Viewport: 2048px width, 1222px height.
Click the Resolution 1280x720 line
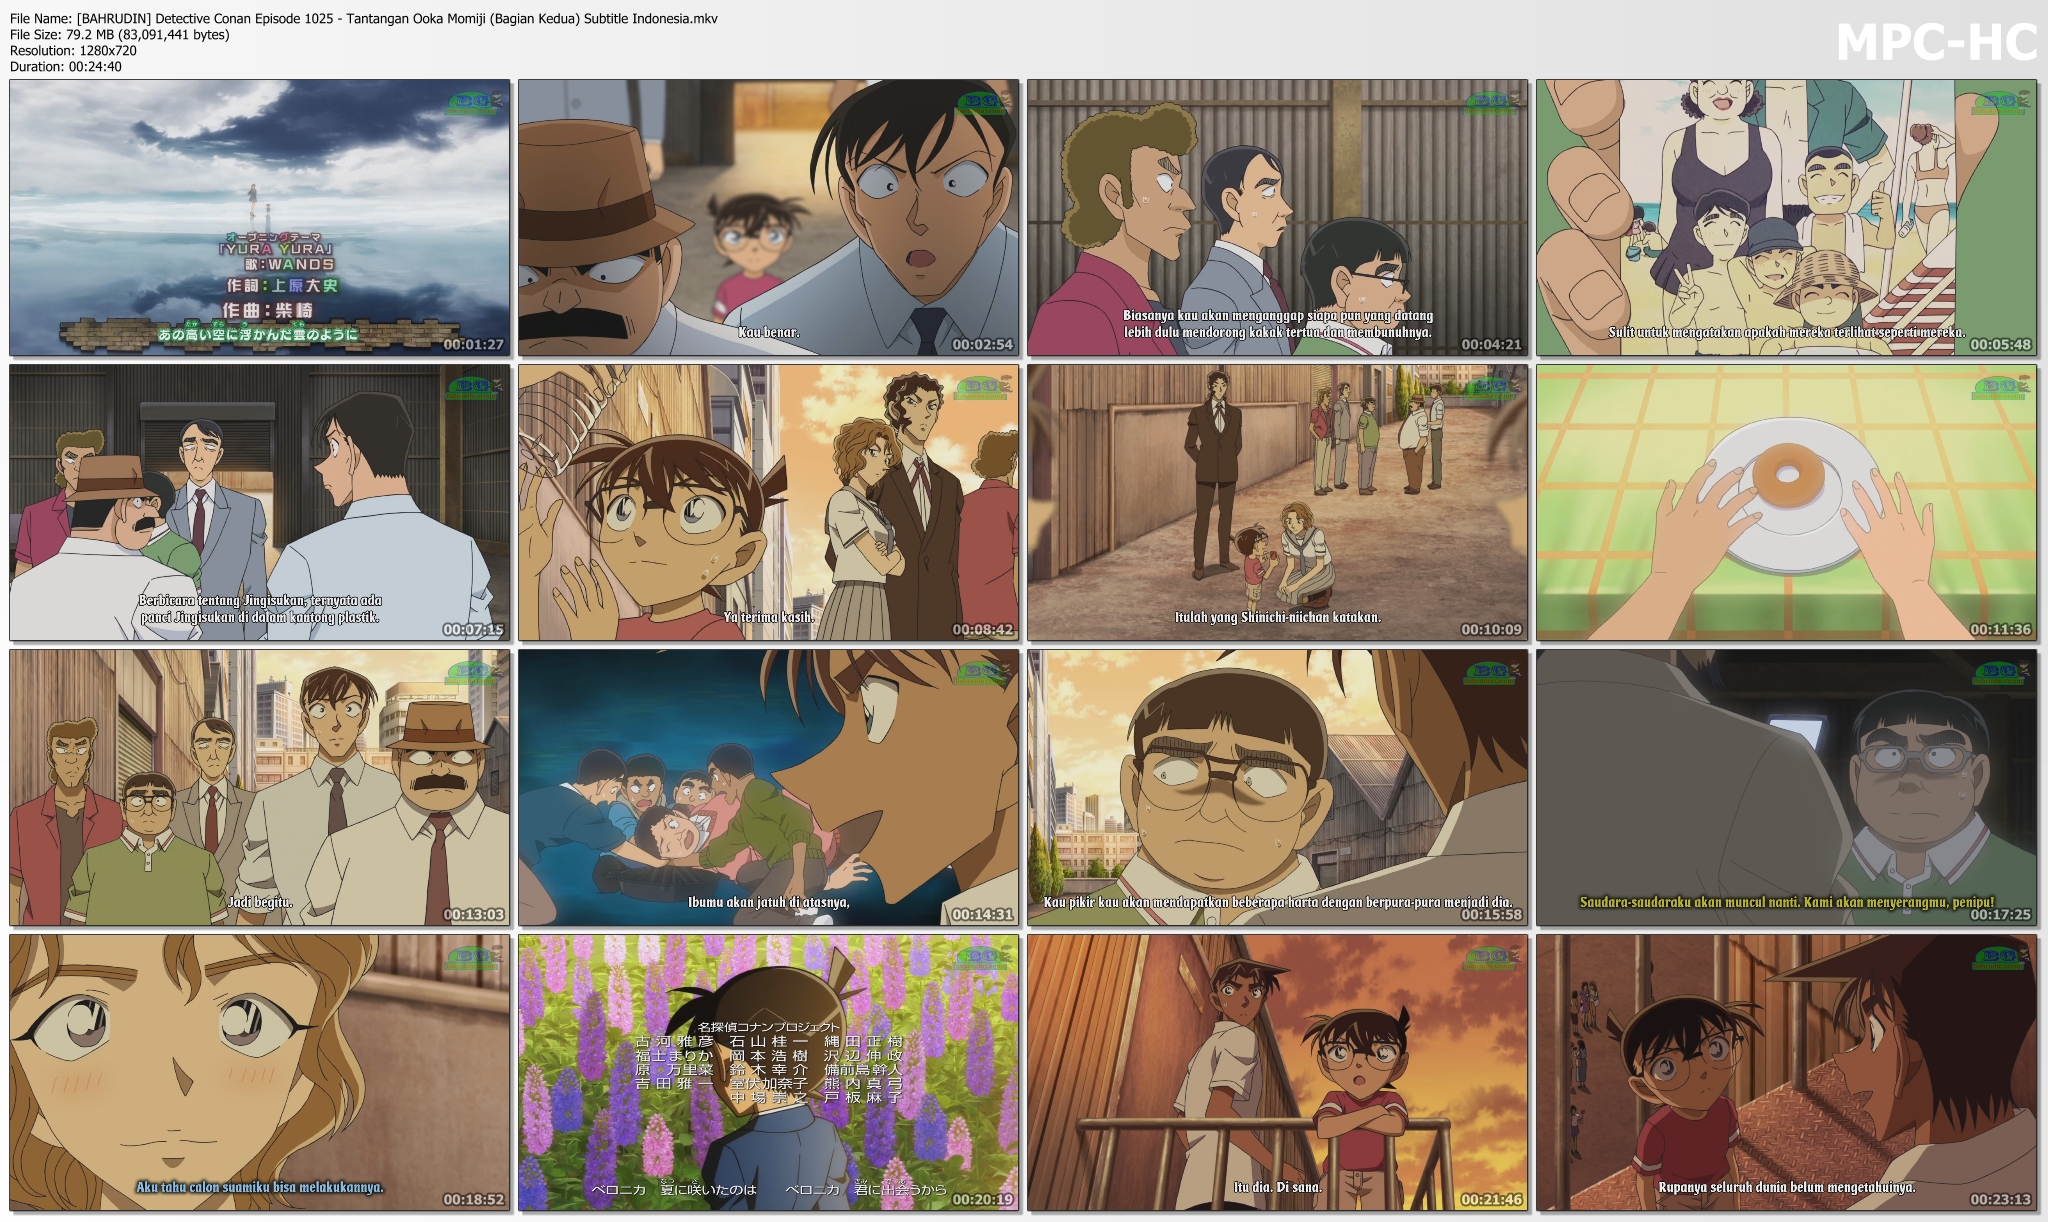pyautogui.click(x=73, y=50)
